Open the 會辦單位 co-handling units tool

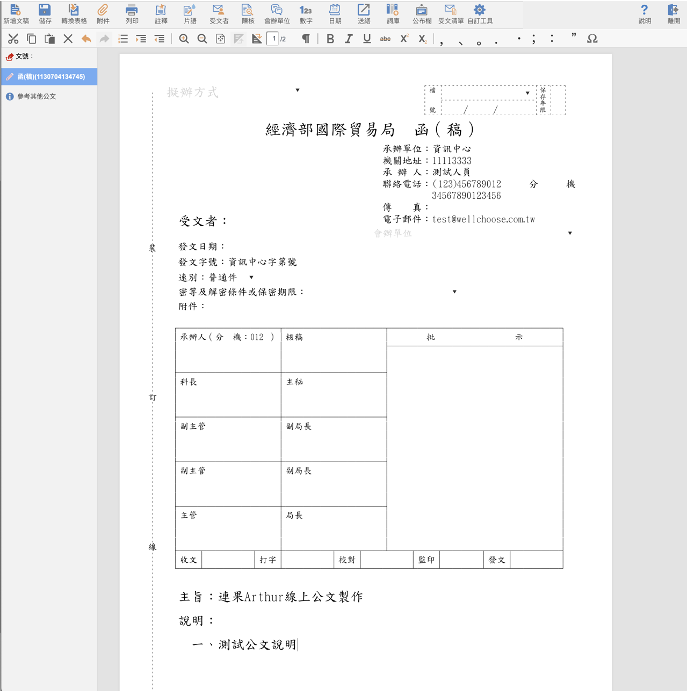point(277,14)
